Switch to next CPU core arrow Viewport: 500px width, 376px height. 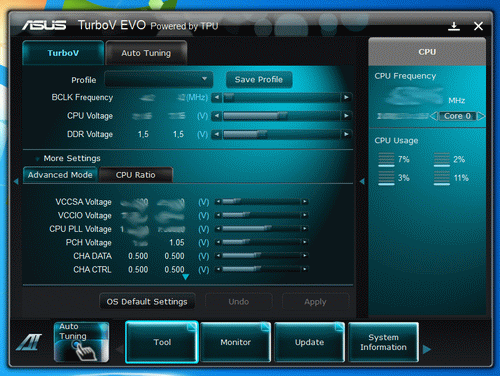pos(481,116)
